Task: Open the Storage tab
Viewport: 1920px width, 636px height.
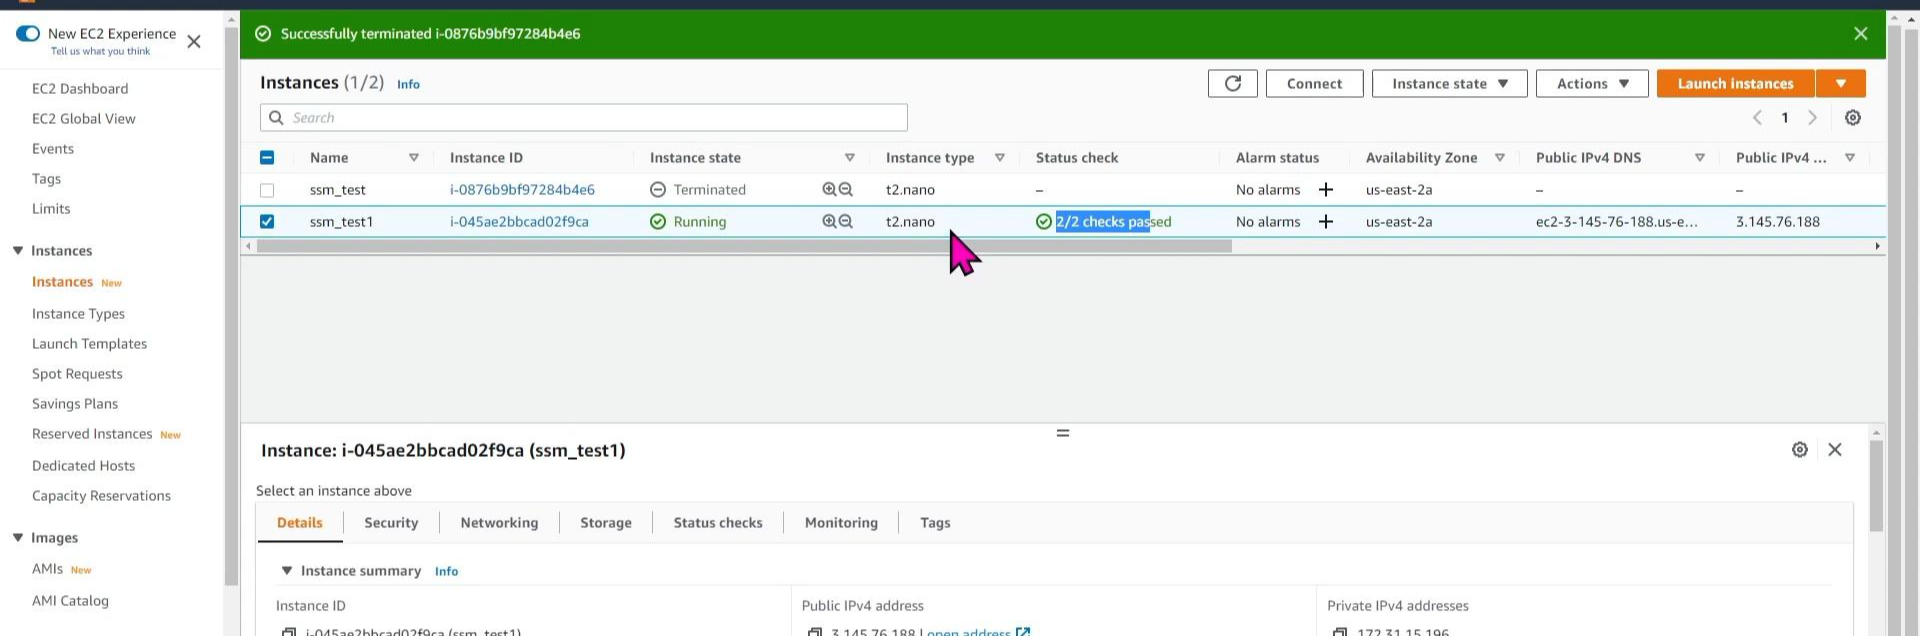Action: [x=606, y=523]
